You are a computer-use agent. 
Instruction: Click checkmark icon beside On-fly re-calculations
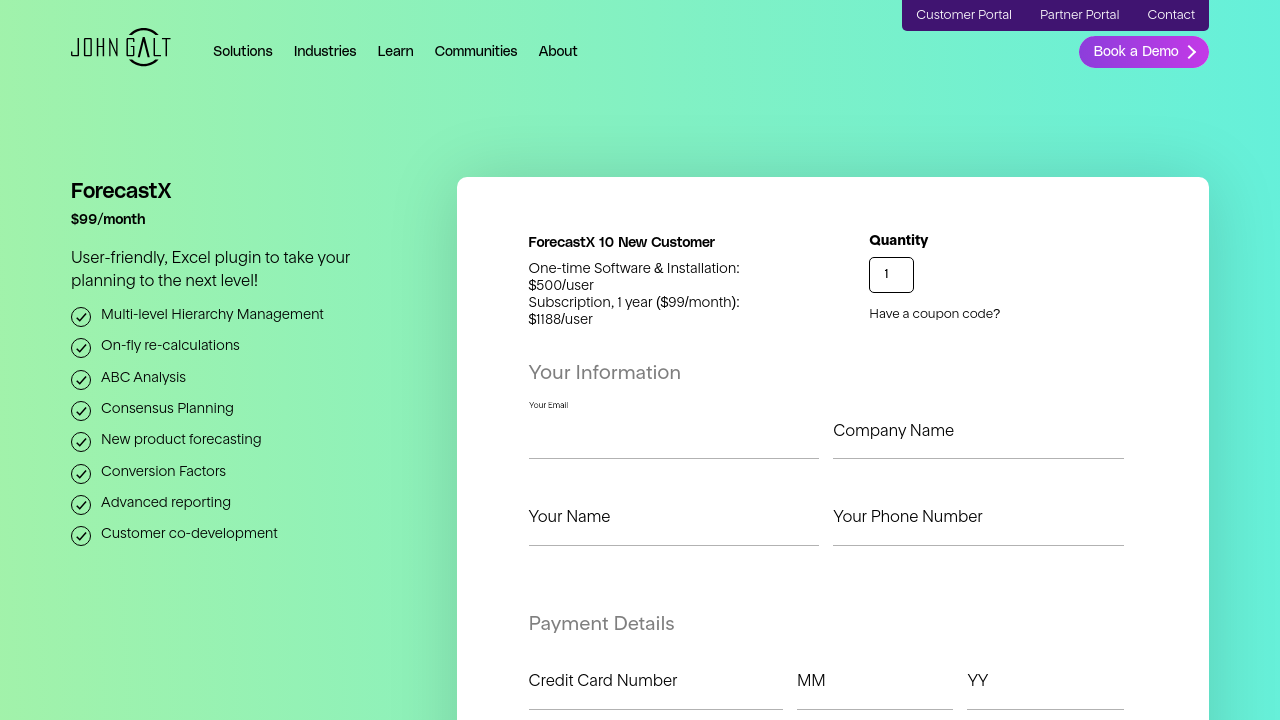tap(81, 348)
